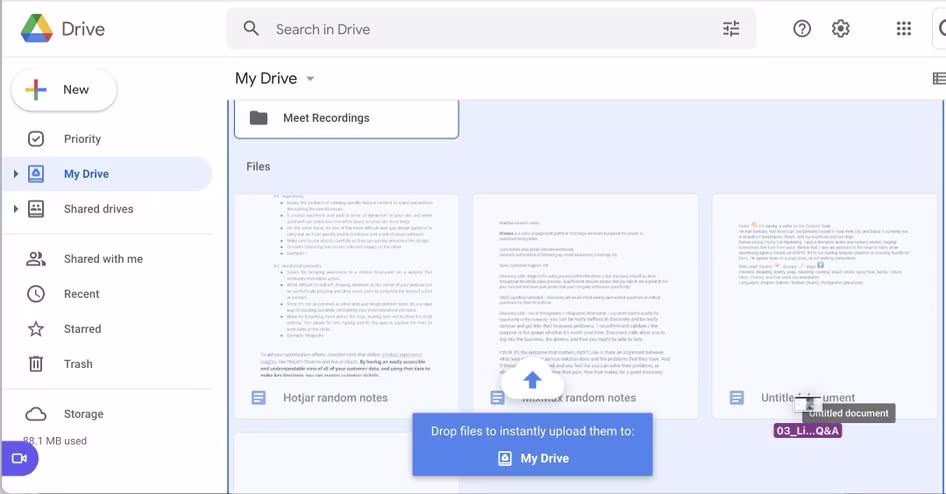Click the Shared with me people icon
Image resolution: width=946 pixels, height=494 pixels.
coord(36,259)
